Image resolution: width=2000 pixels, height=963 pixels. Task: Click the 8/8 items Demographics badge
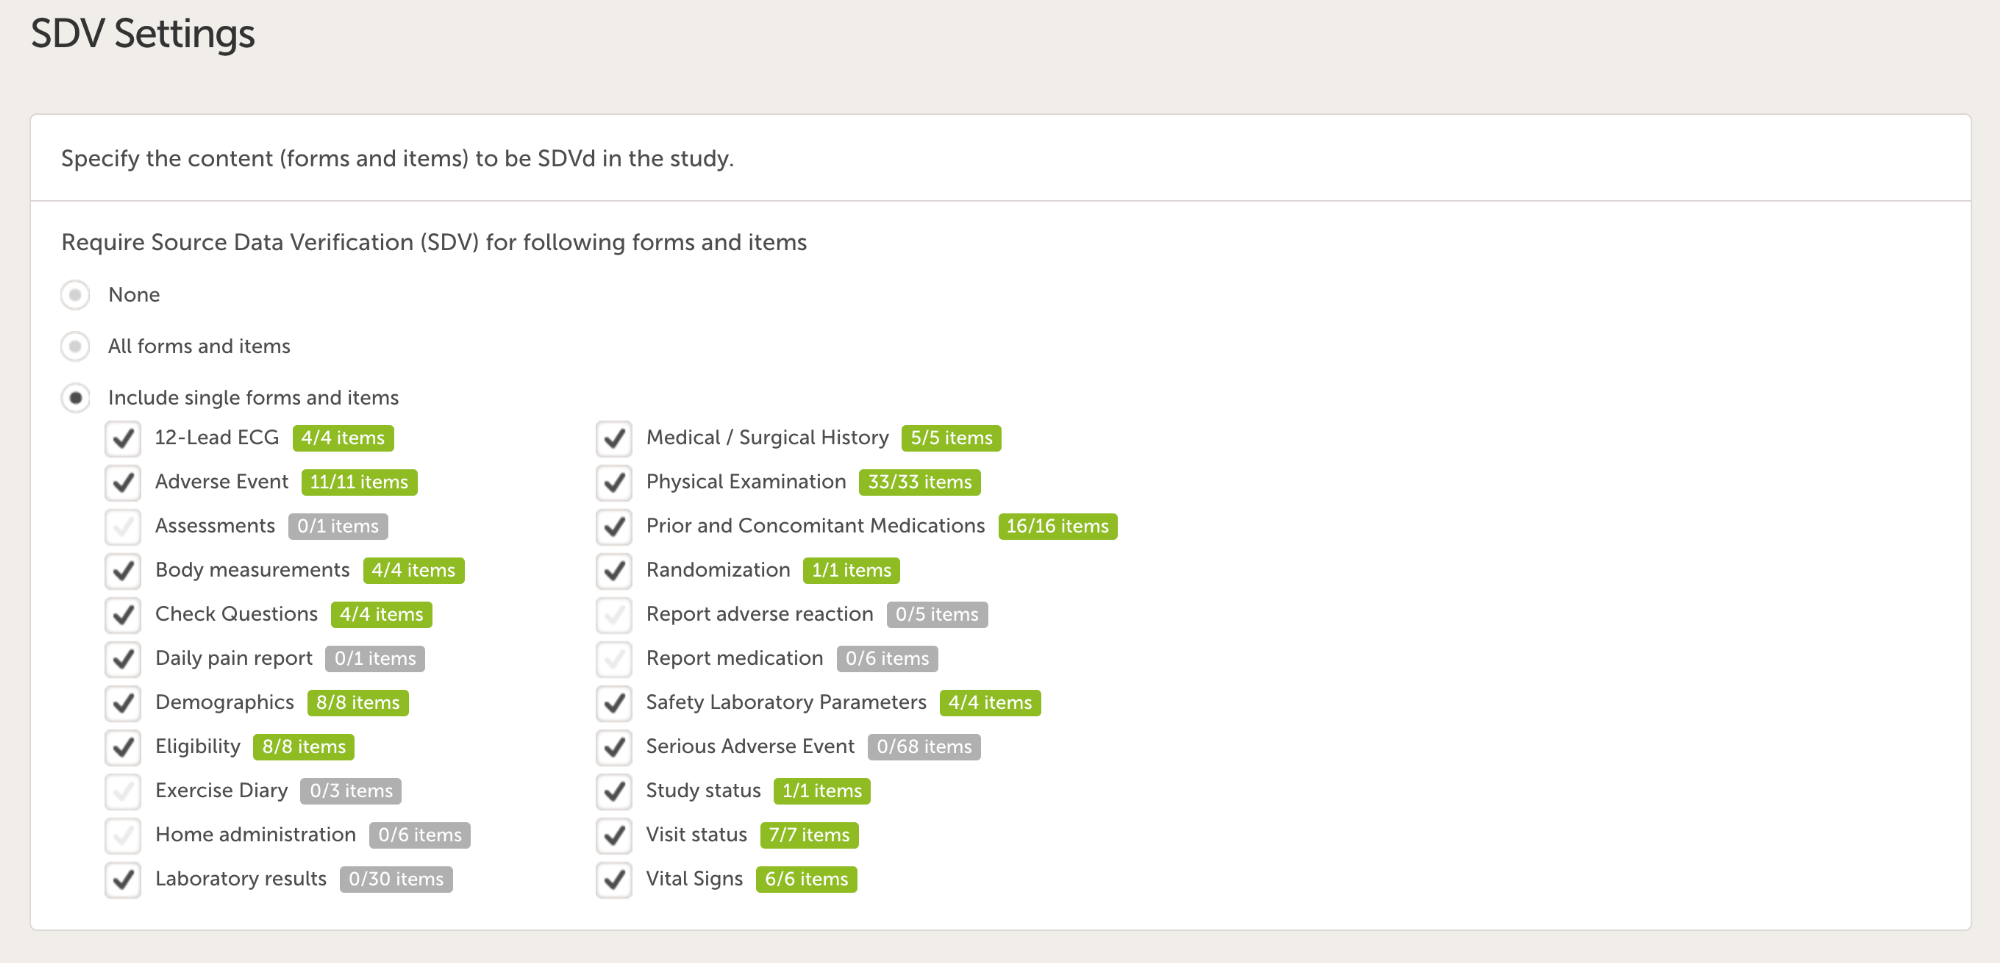coord(358,703)
